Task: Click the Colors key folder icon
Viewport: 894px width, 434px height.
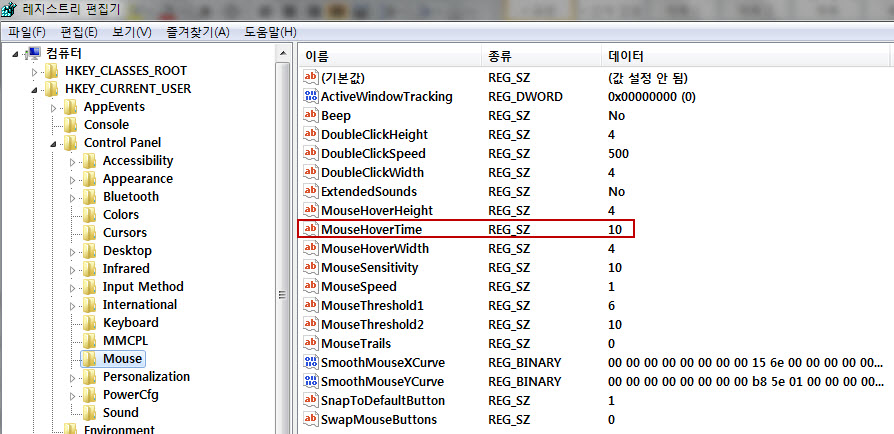Action: [89, 215]
